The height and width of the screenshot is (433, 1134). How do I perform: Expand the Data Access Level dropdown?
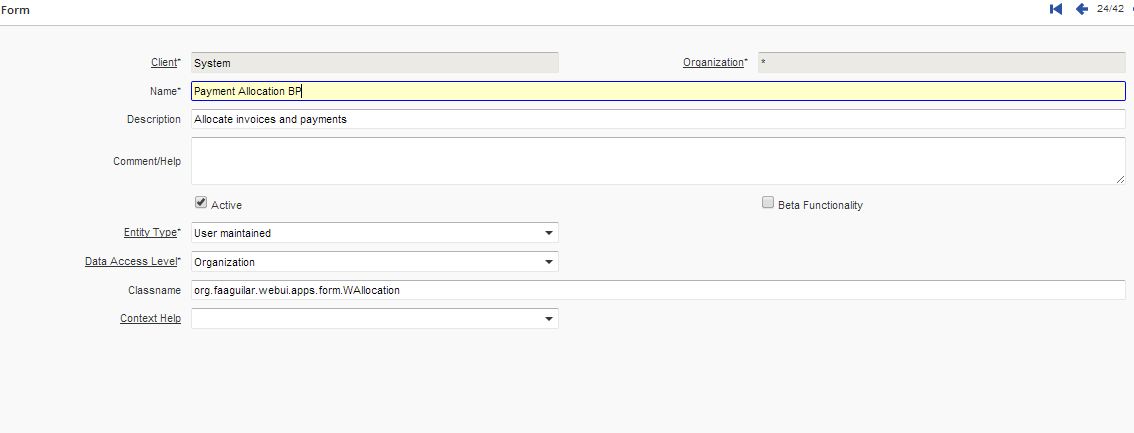tap(548, 262)
